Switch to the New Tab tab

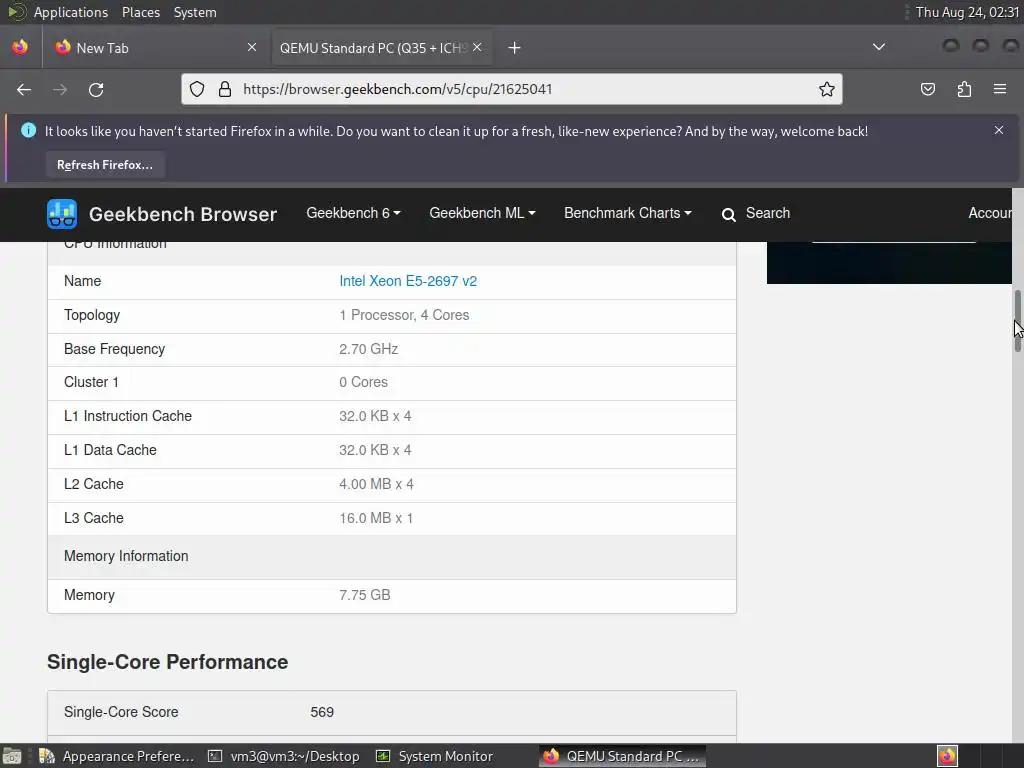[157, 48]
